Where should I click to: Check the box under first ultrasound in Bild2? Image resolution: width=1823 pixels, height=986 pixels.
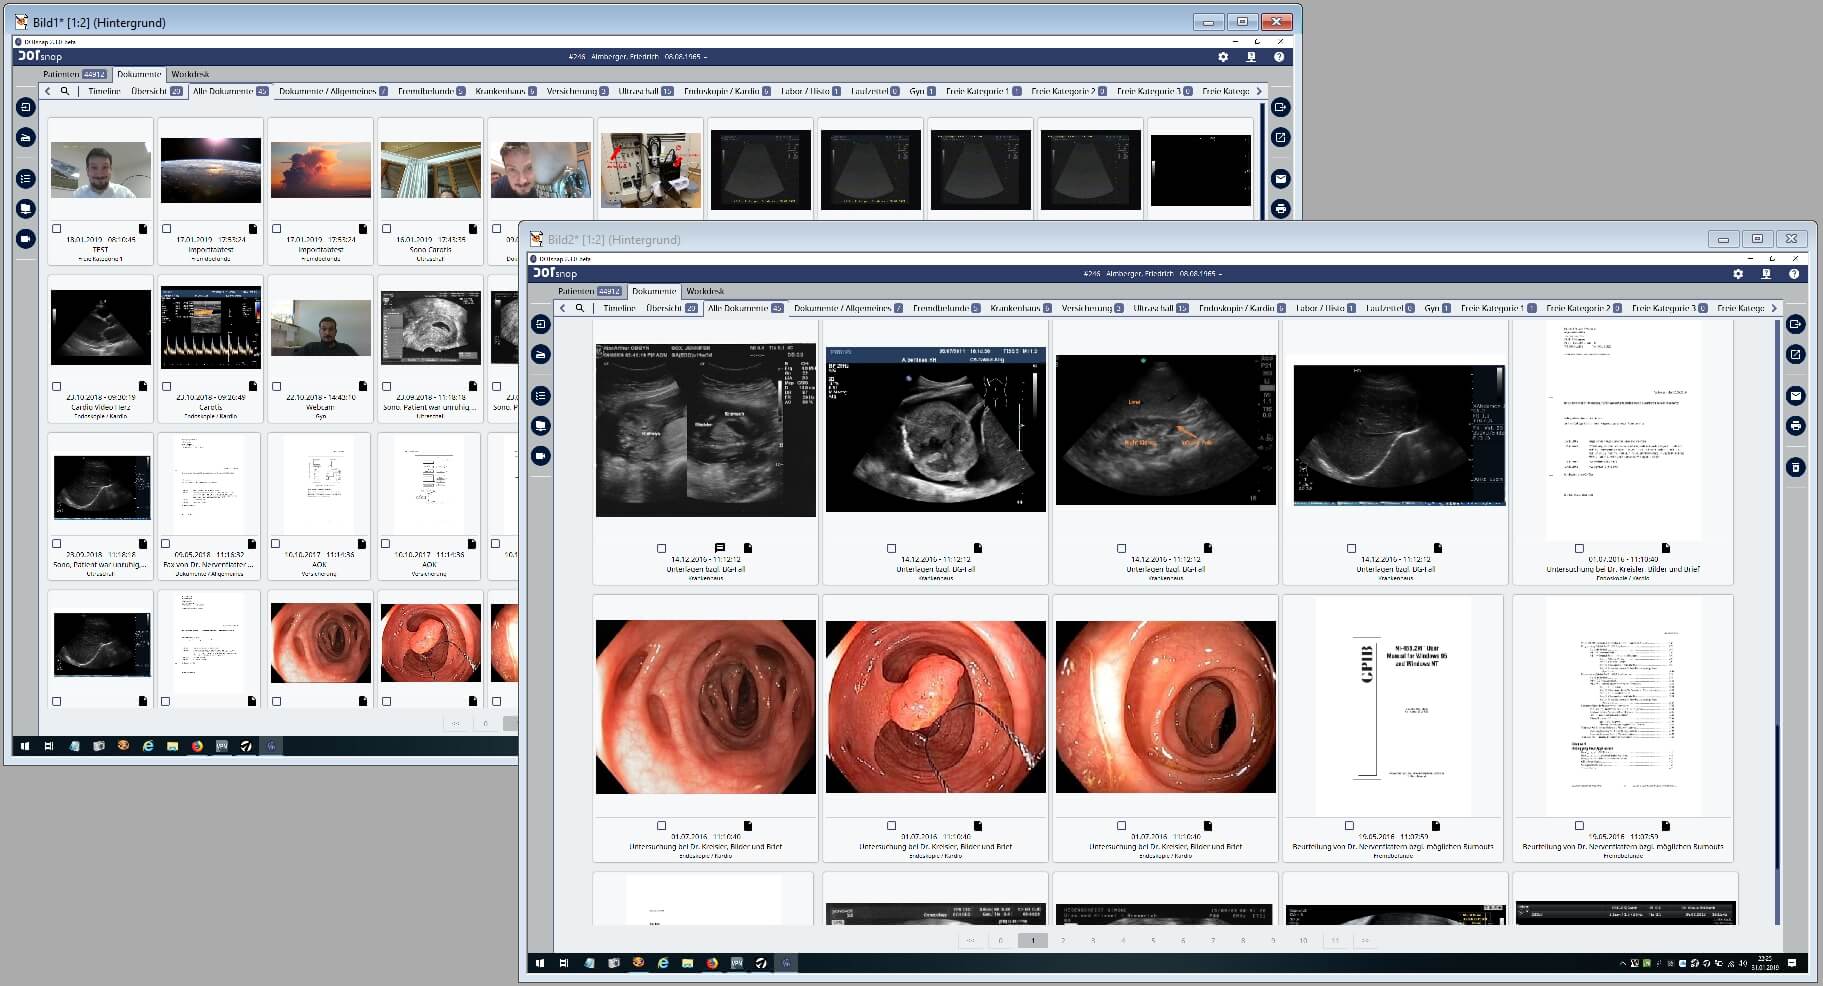pyautogui.click(x=661, y=548)
